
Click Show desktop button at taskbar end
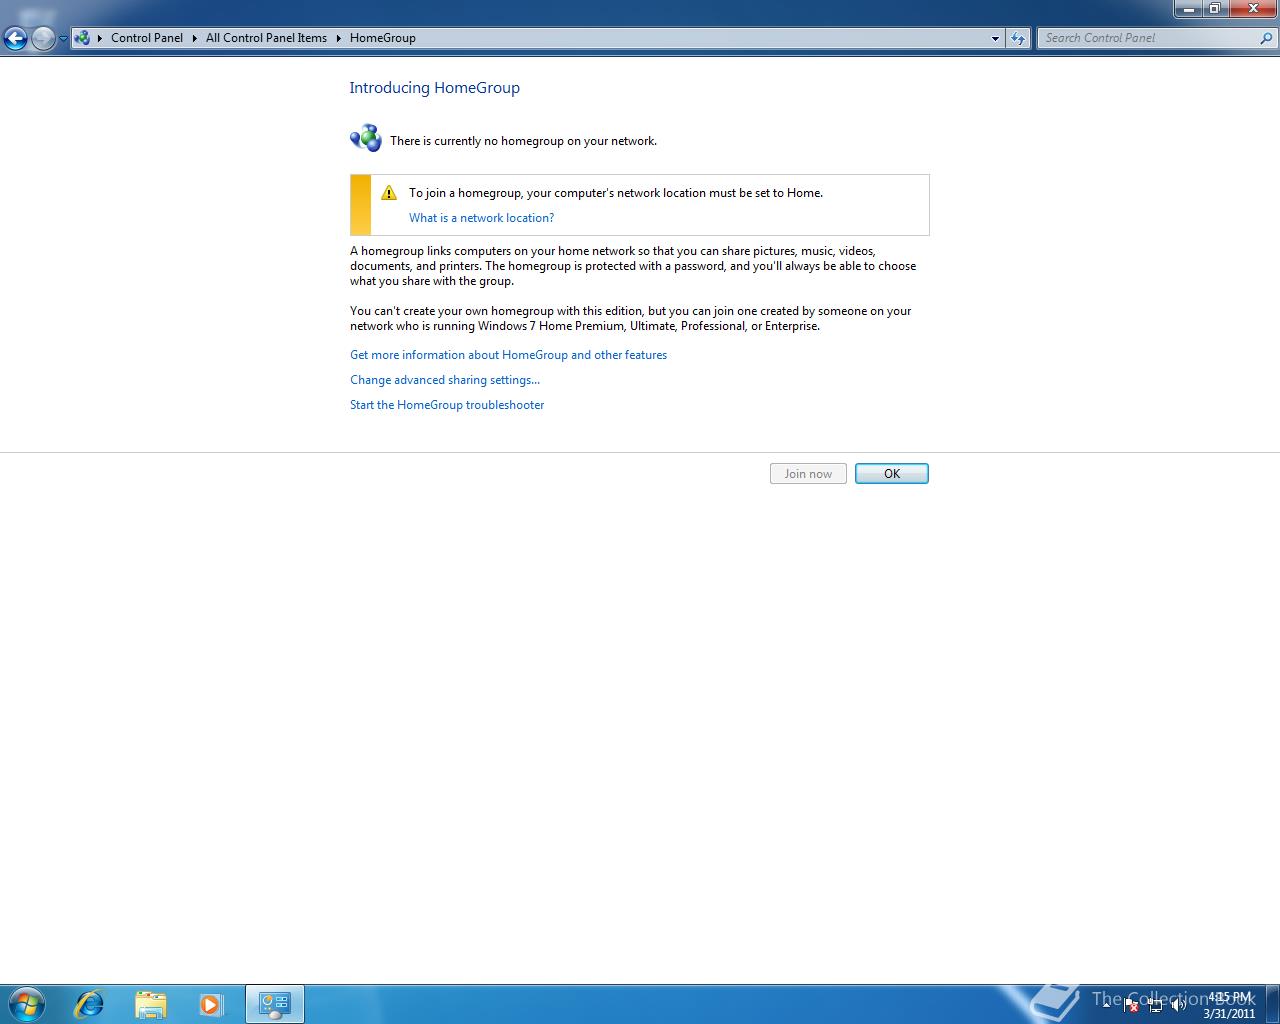1273,1004
